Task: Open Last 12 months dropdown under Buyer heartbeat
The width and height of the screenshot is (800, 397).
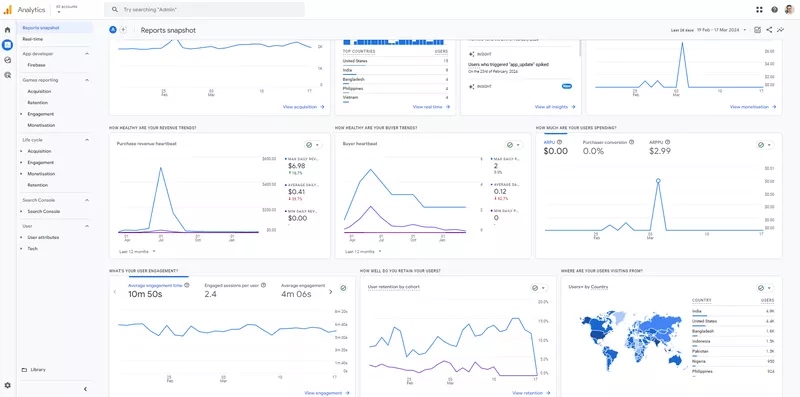Action: (364, 252)
